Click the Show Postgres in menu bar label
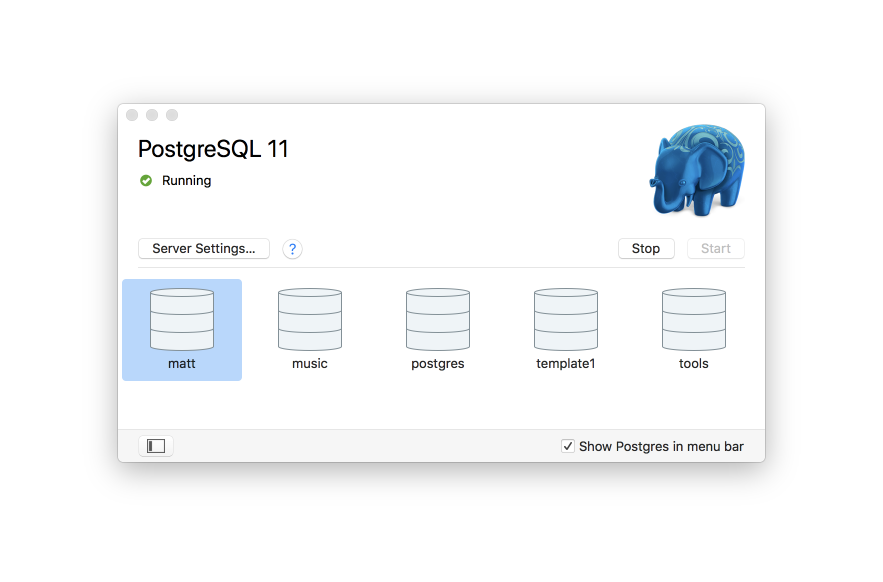883x582 pixels. [x=661, y=446]
